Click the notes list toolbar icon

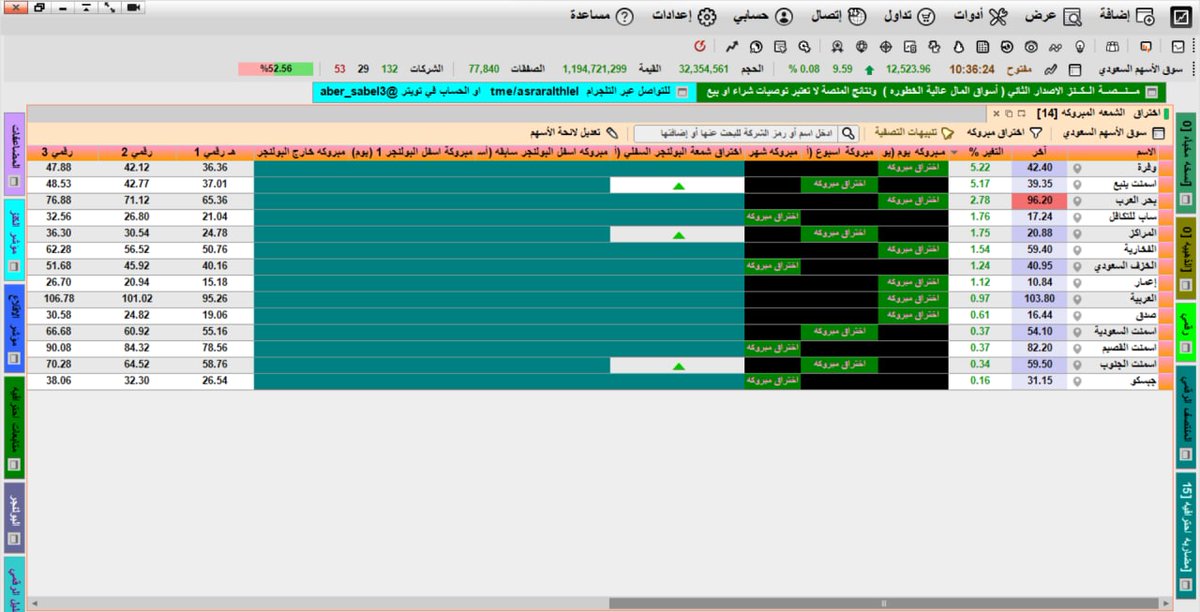click(x=780, y=46)
